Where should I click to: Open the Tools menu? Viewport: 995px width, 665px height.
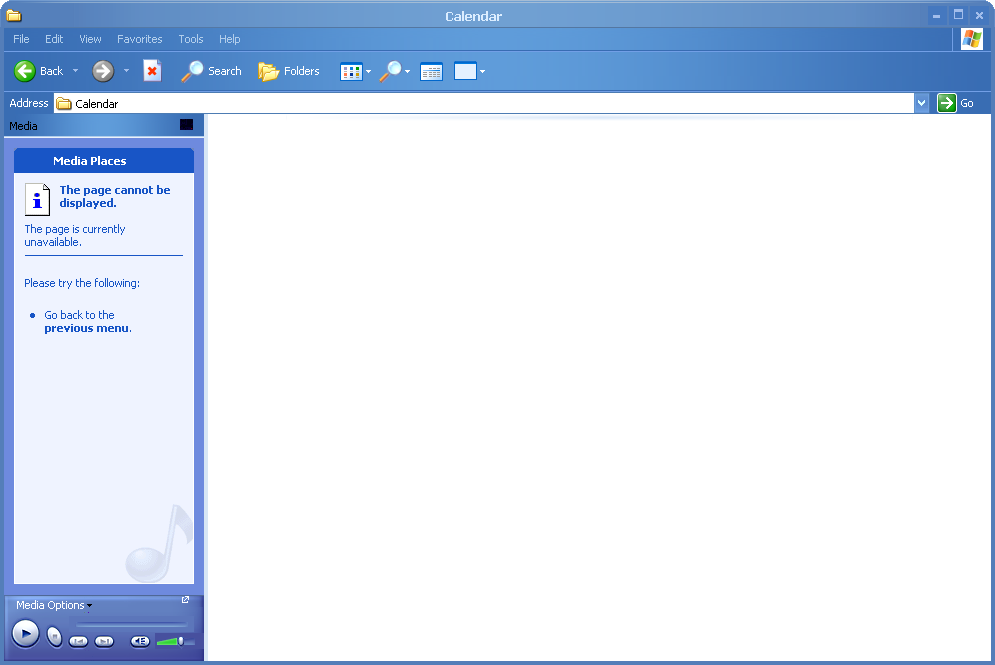[190, 39]
